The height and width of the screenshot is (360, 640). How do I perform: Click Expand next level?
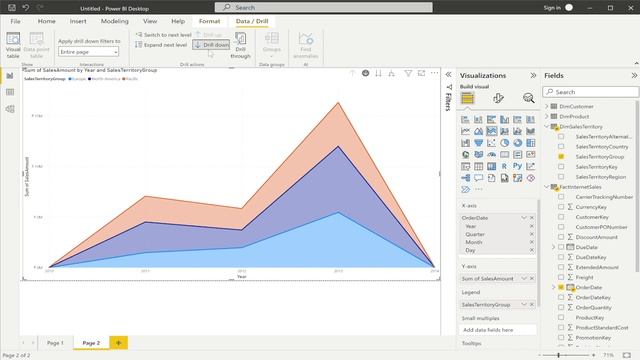161,45
